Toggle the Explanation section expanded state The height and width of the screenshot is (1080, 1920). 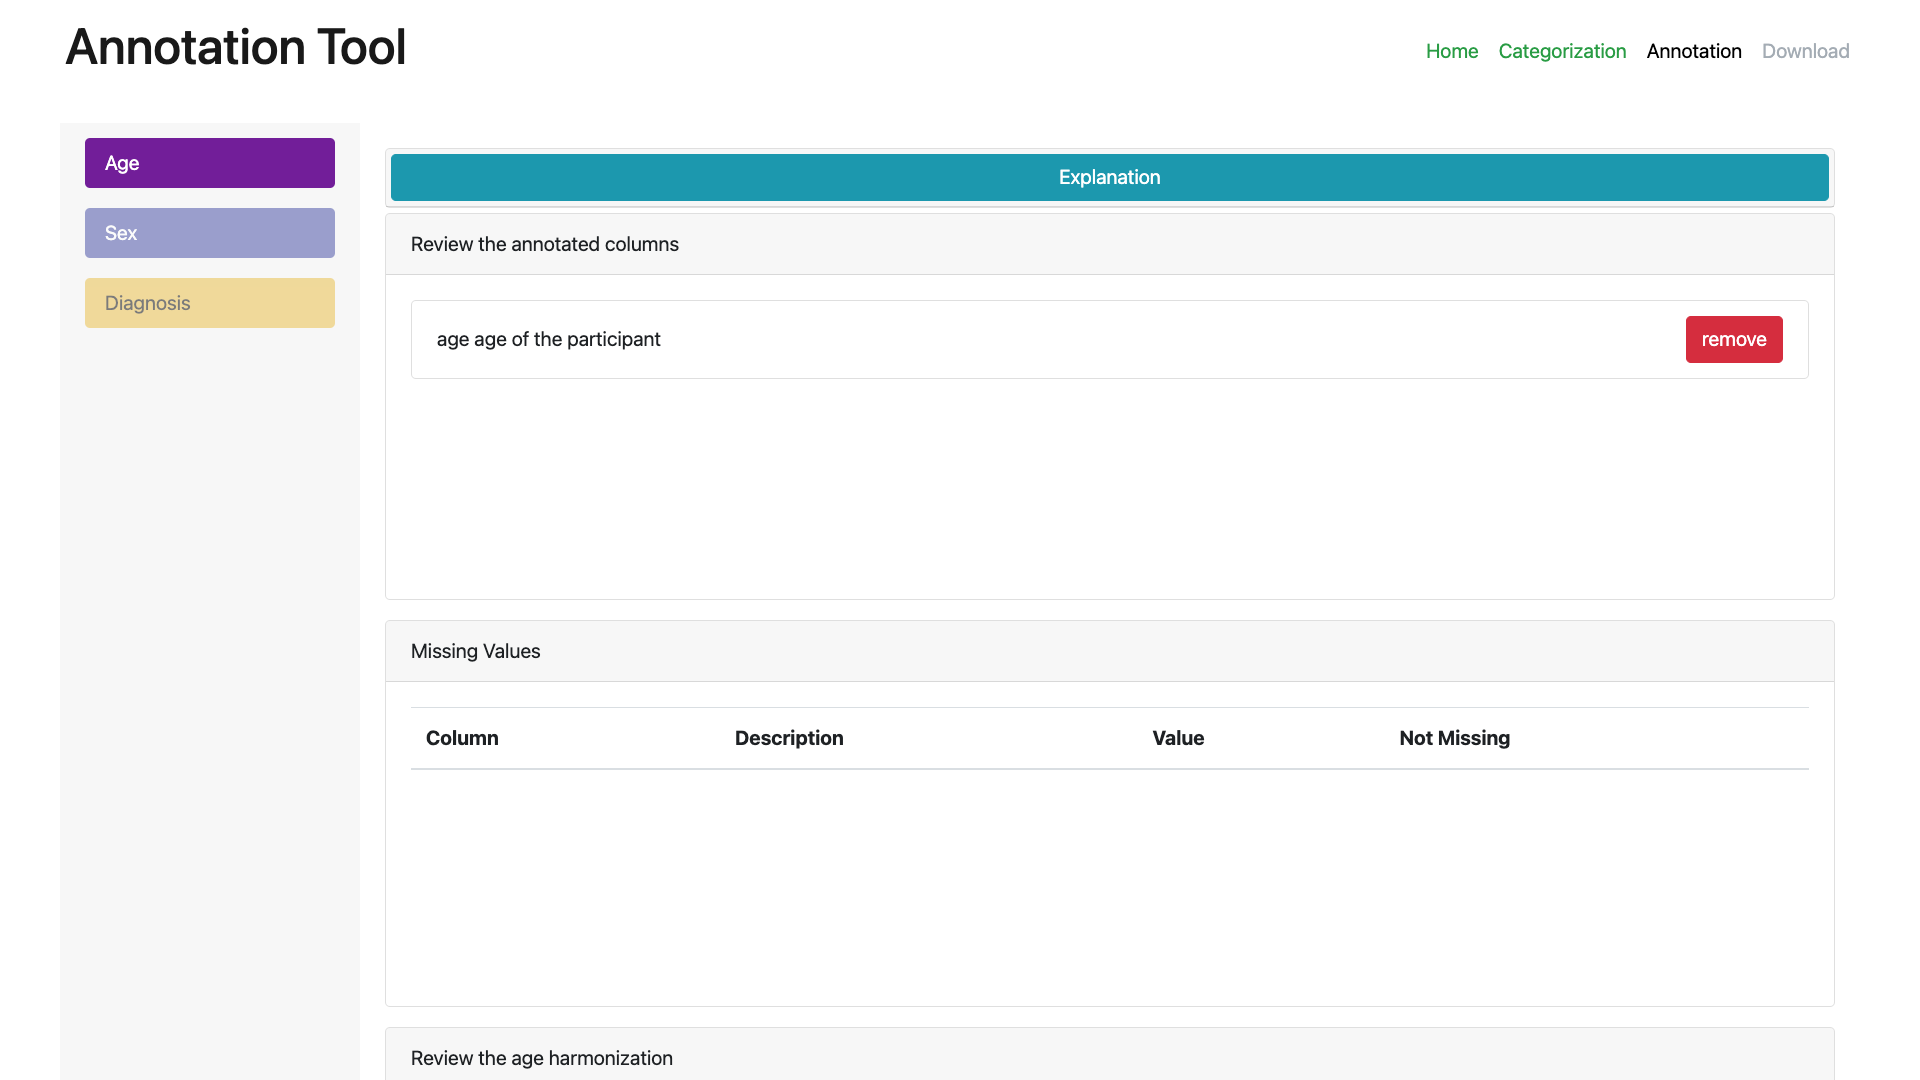click(x=1109, y=175)
